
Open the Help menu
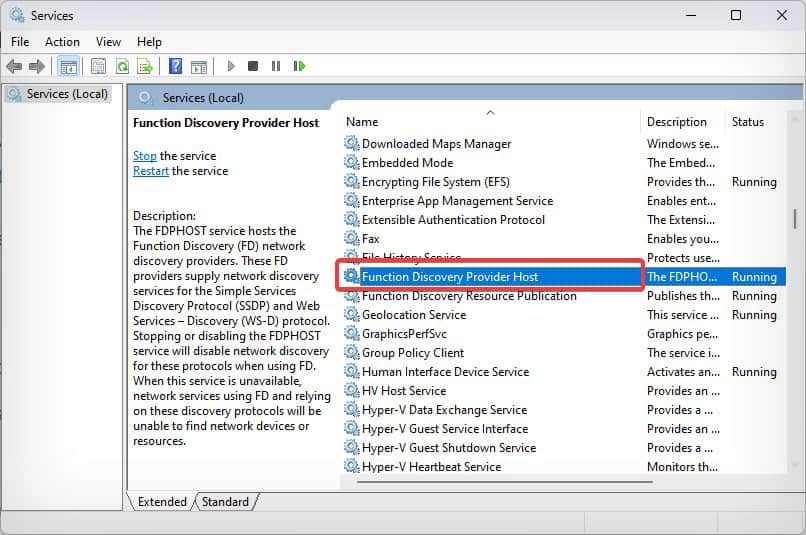(149, 42)
